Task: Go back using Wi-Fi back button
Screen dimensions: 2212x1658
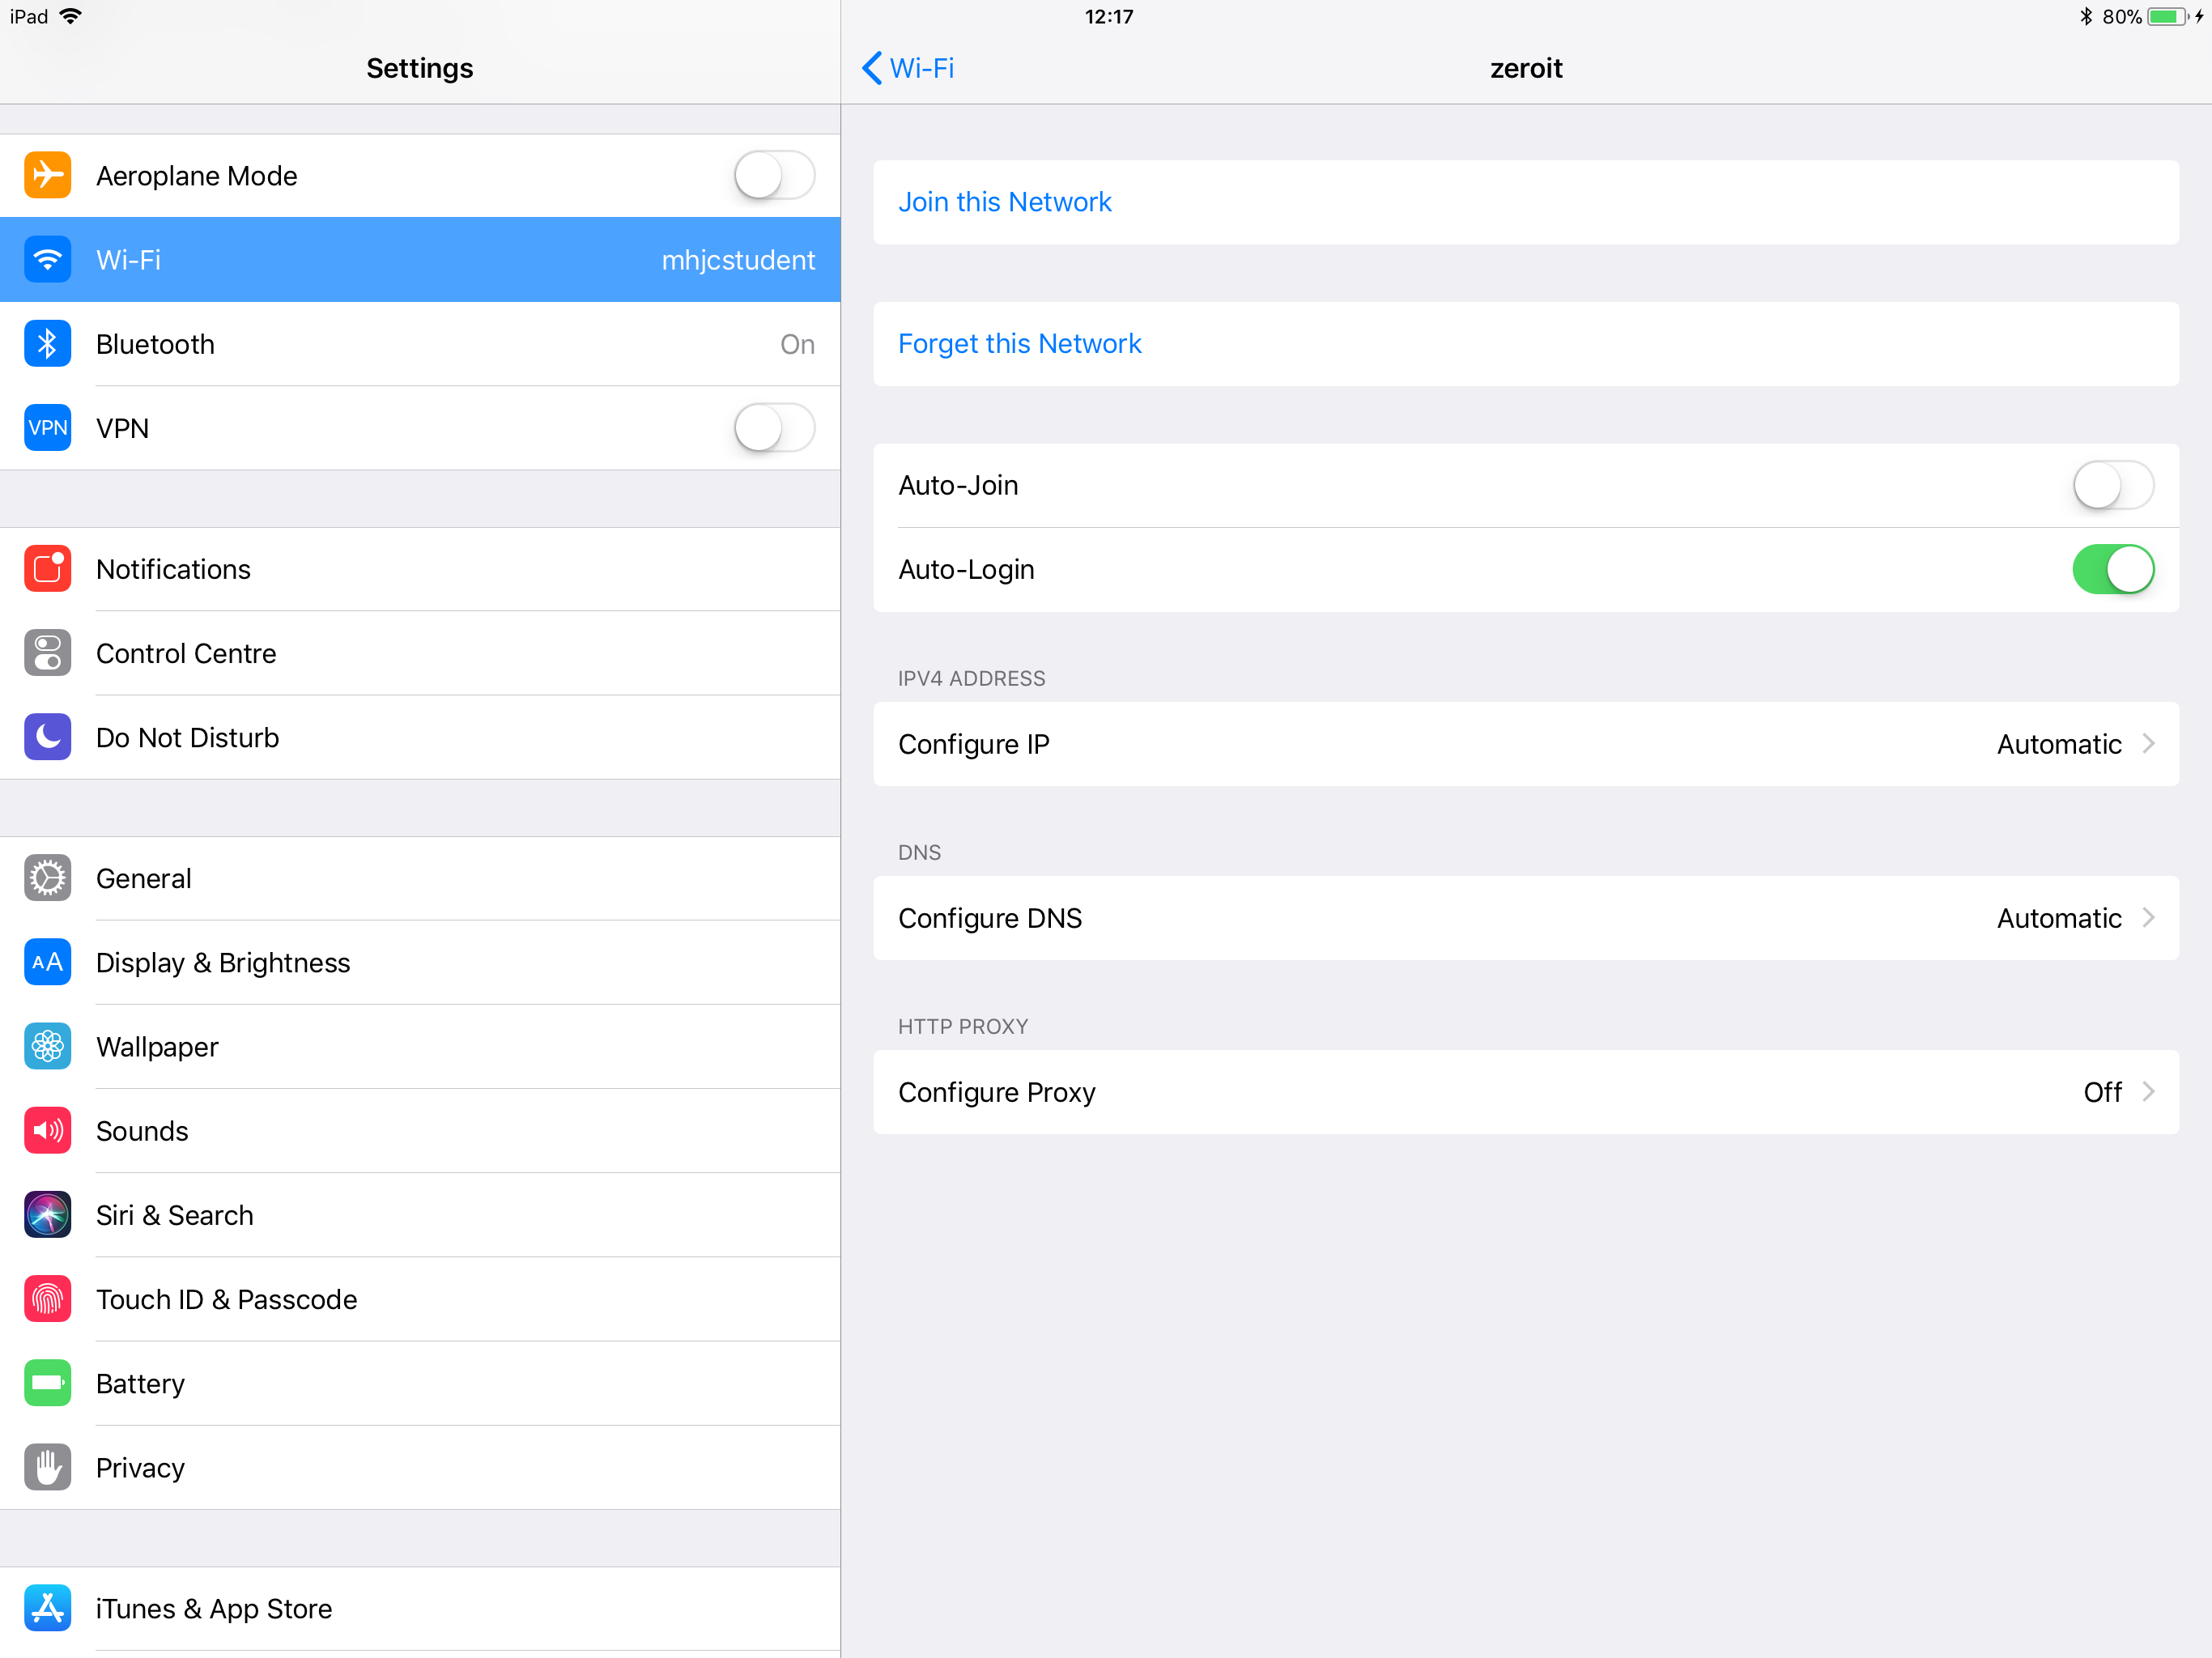Action: click(x=908, y=68)
